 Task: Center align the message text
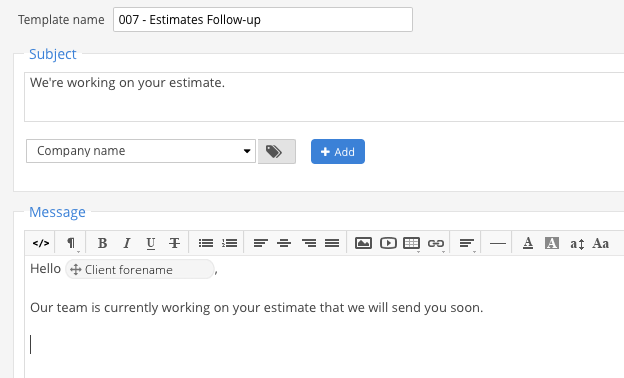pyautogui.click(x=284, y=243)
